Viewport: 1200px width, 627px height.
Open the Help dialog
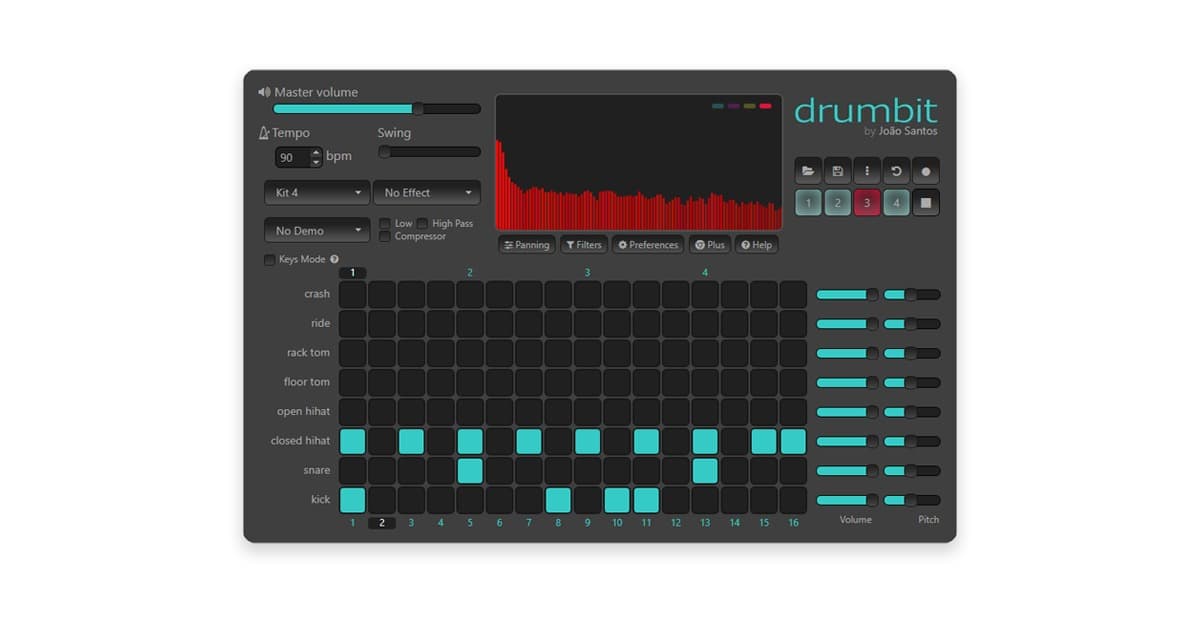pyautogui.click(x=756, y=244)
